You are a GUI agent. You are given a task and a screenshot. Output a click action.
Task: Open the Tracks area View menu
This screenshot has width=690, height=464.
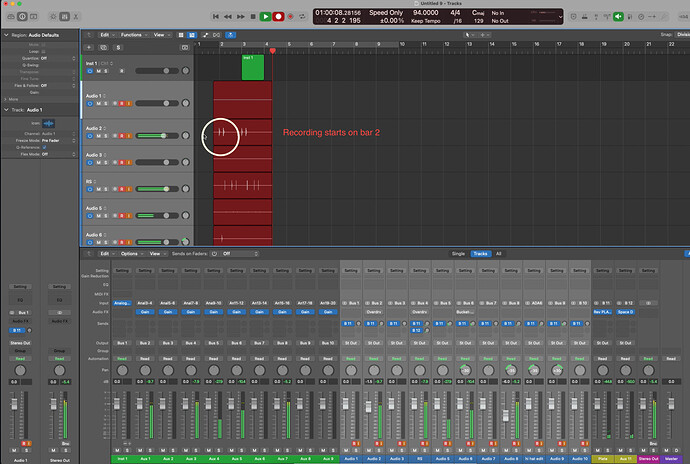161,35
